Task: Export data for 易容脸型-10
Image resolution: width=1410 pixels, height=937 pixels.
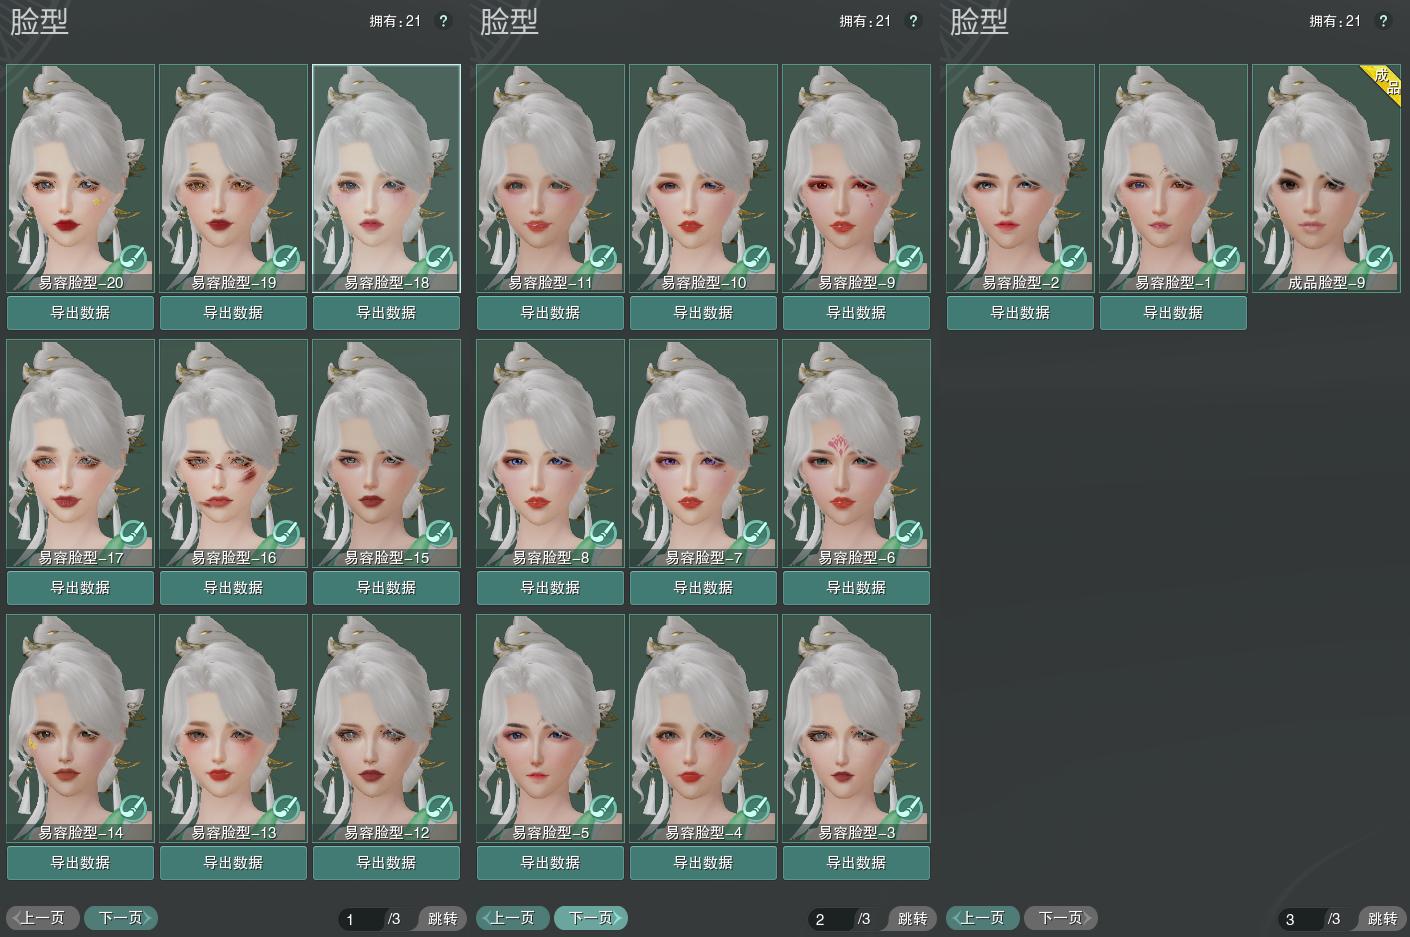Action: tap(704, 313)
